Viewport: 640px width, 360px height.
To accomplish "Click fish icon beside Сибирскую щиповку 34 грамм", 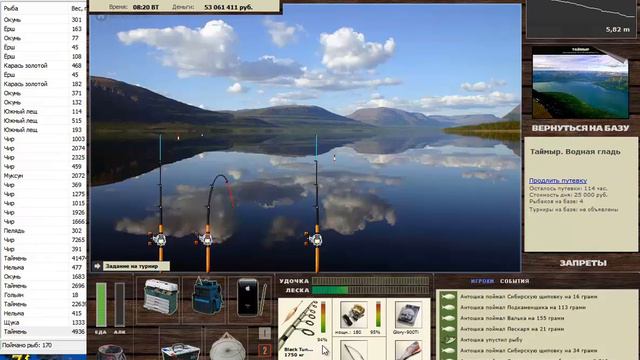I will coord(448,350).
